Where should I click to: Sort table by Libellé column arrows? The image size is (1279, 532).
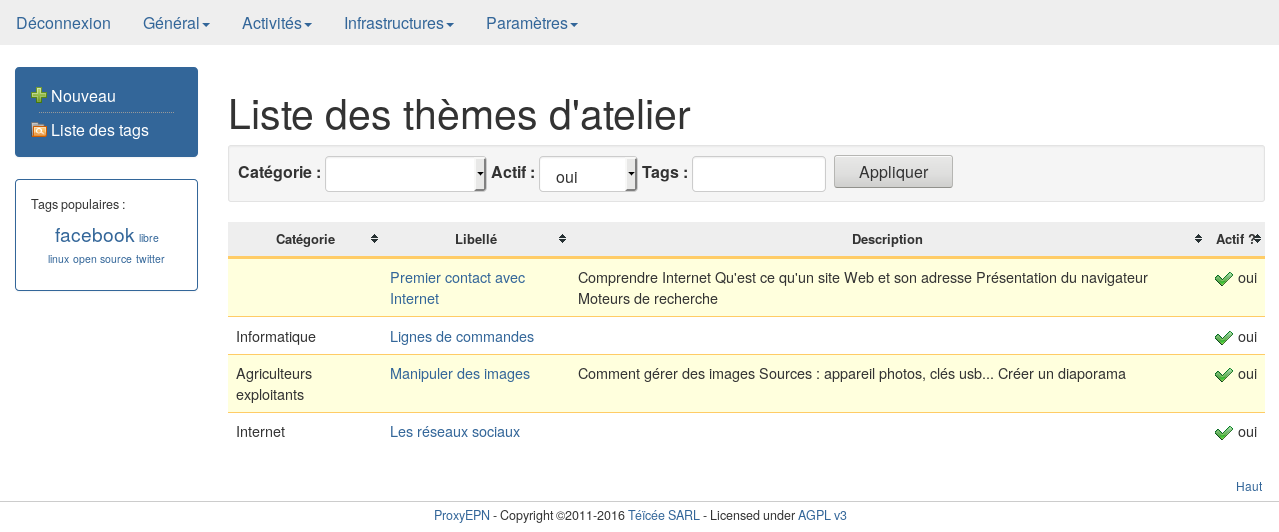[x=562, y=239]
